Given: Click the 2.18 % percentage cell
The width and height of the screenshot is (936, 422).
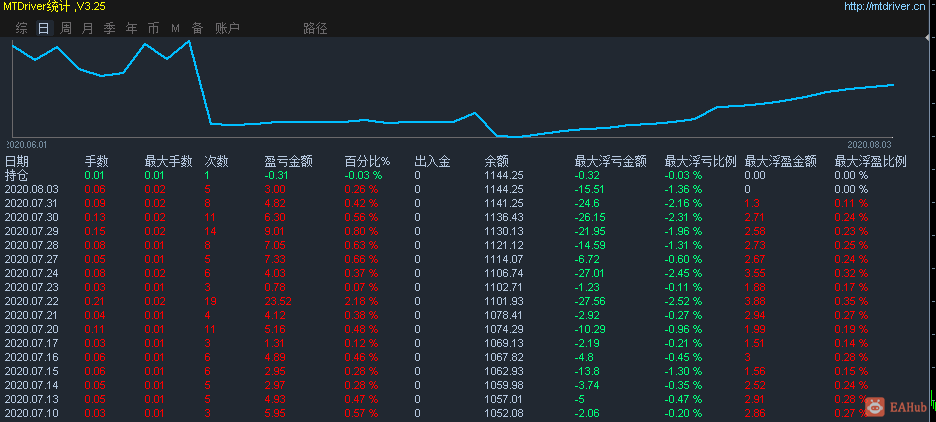Looking at the screenshot, I should [x=361, y=301].
